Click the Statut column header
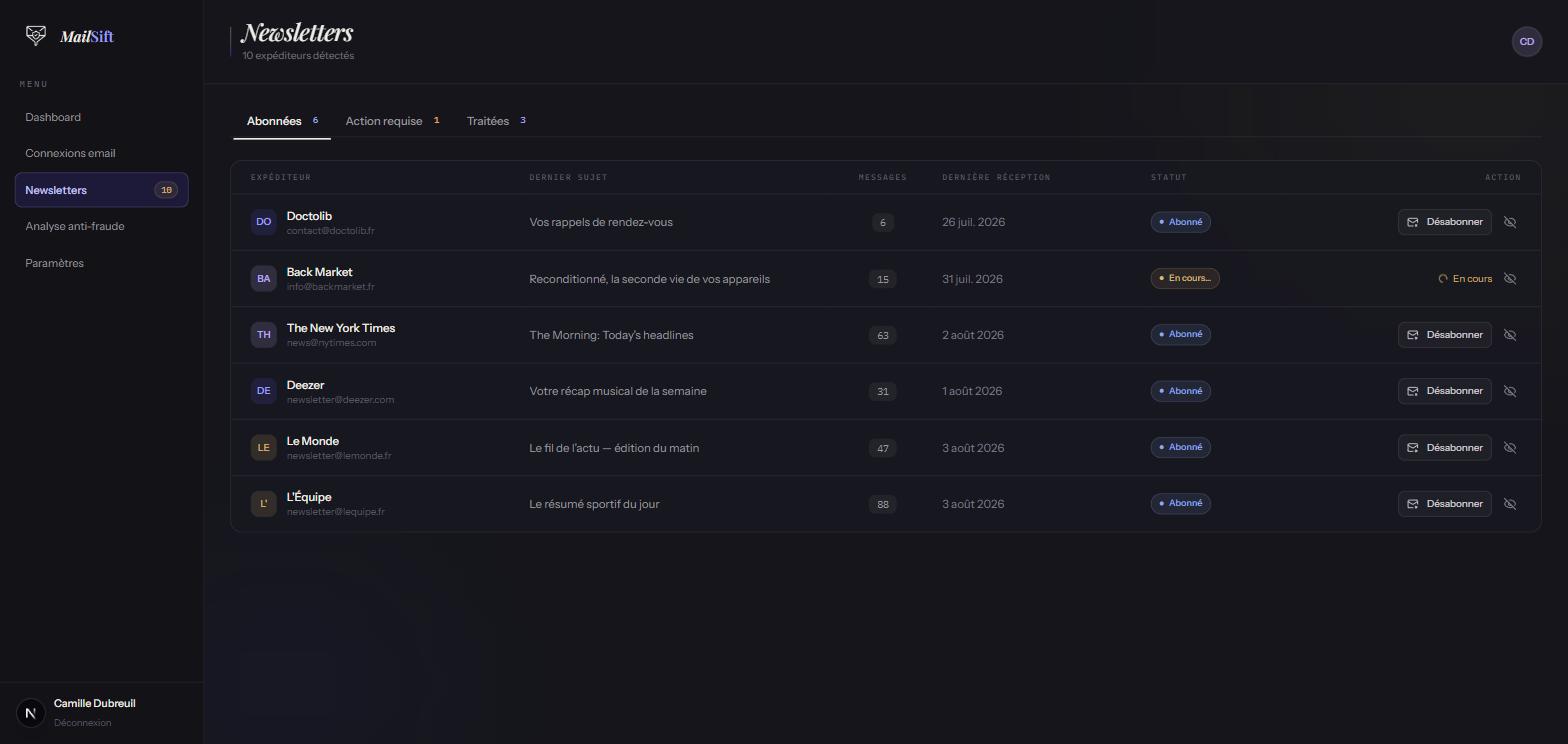 [x=1168, y=177]
